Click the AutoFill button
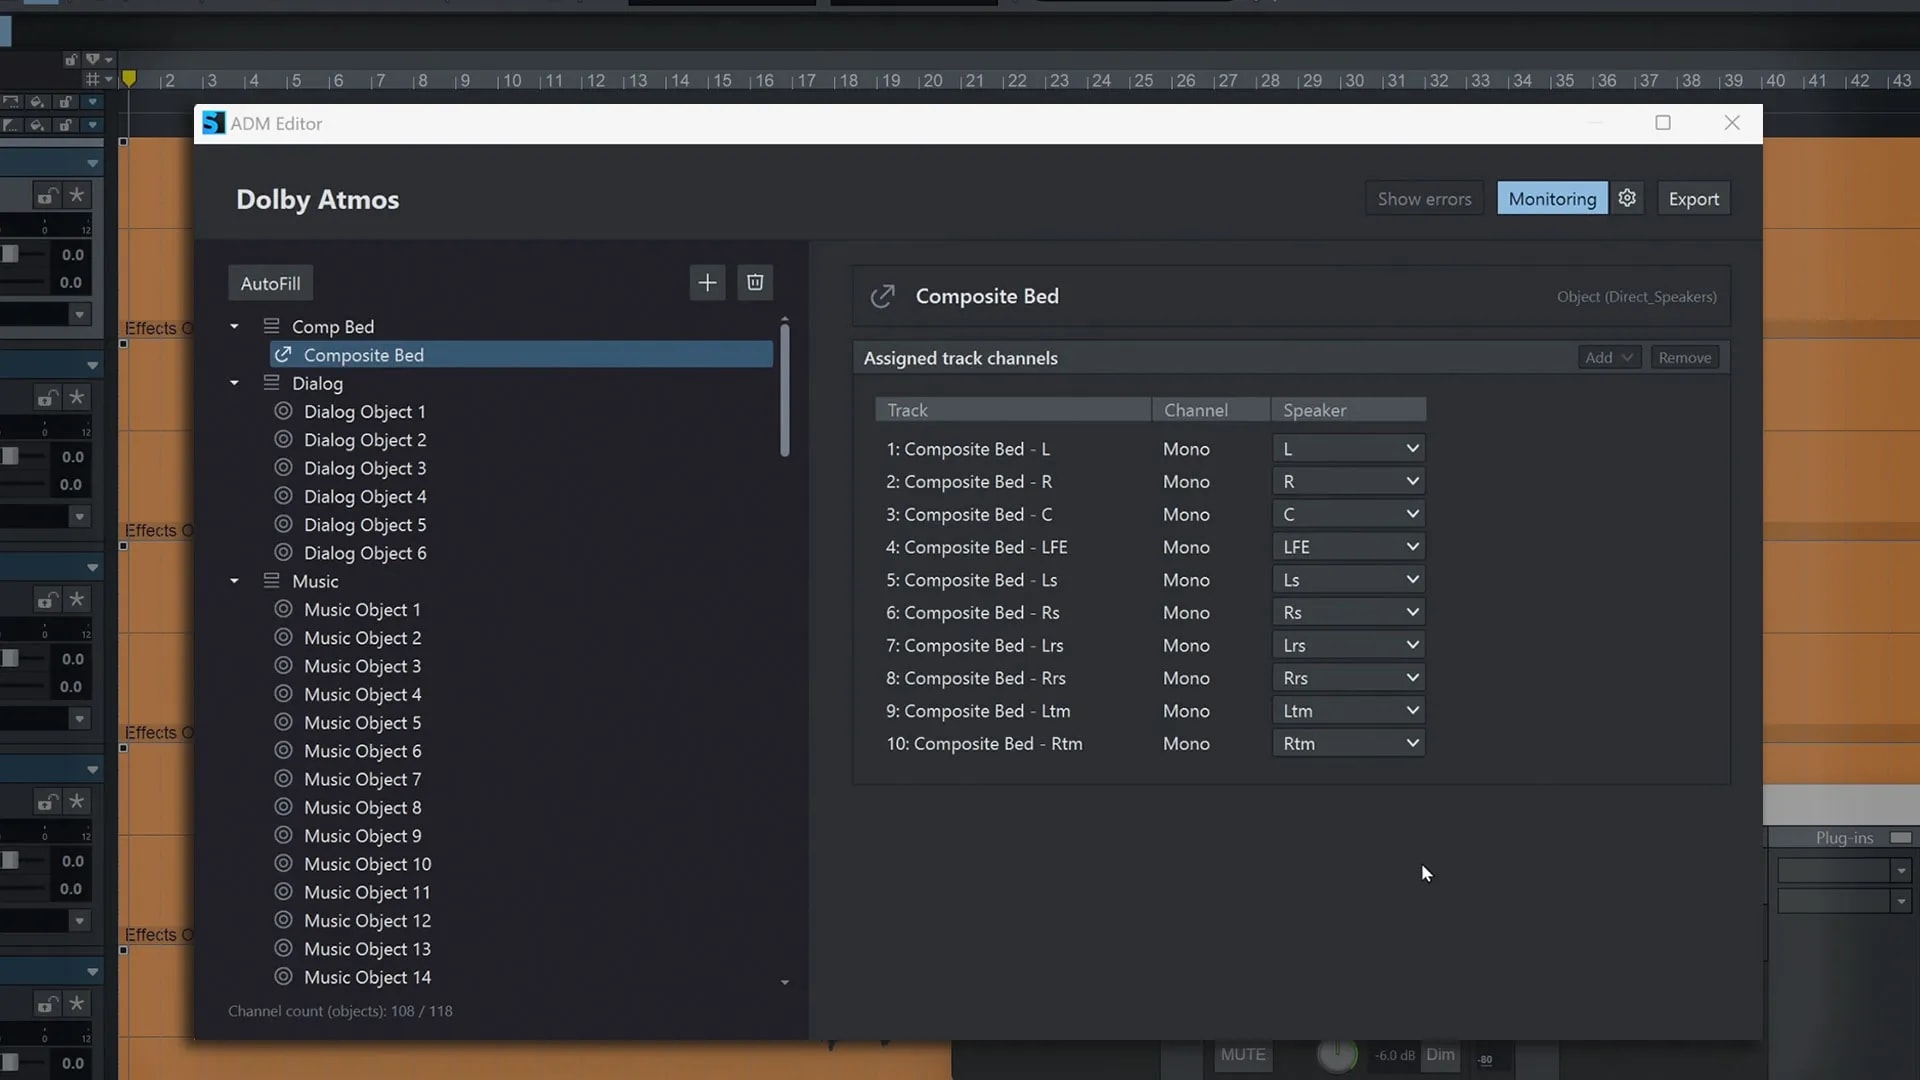 point(270,283)
